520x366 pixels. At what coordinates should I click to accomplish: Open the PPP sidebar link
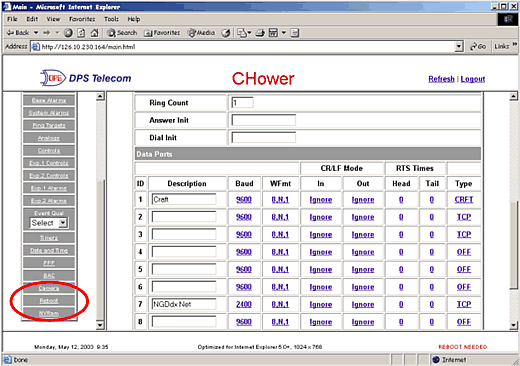click(x=49, y=263)
